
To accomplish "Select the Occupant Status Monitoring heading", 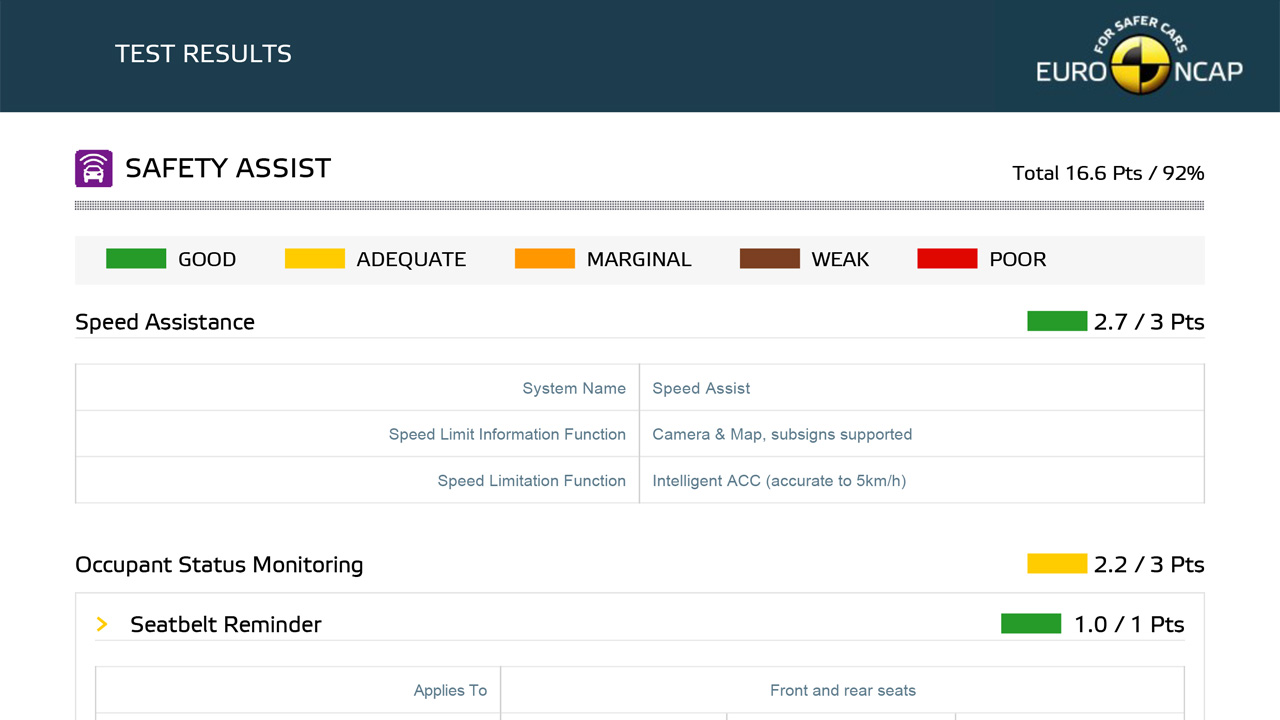I will (x=219, y=565).
